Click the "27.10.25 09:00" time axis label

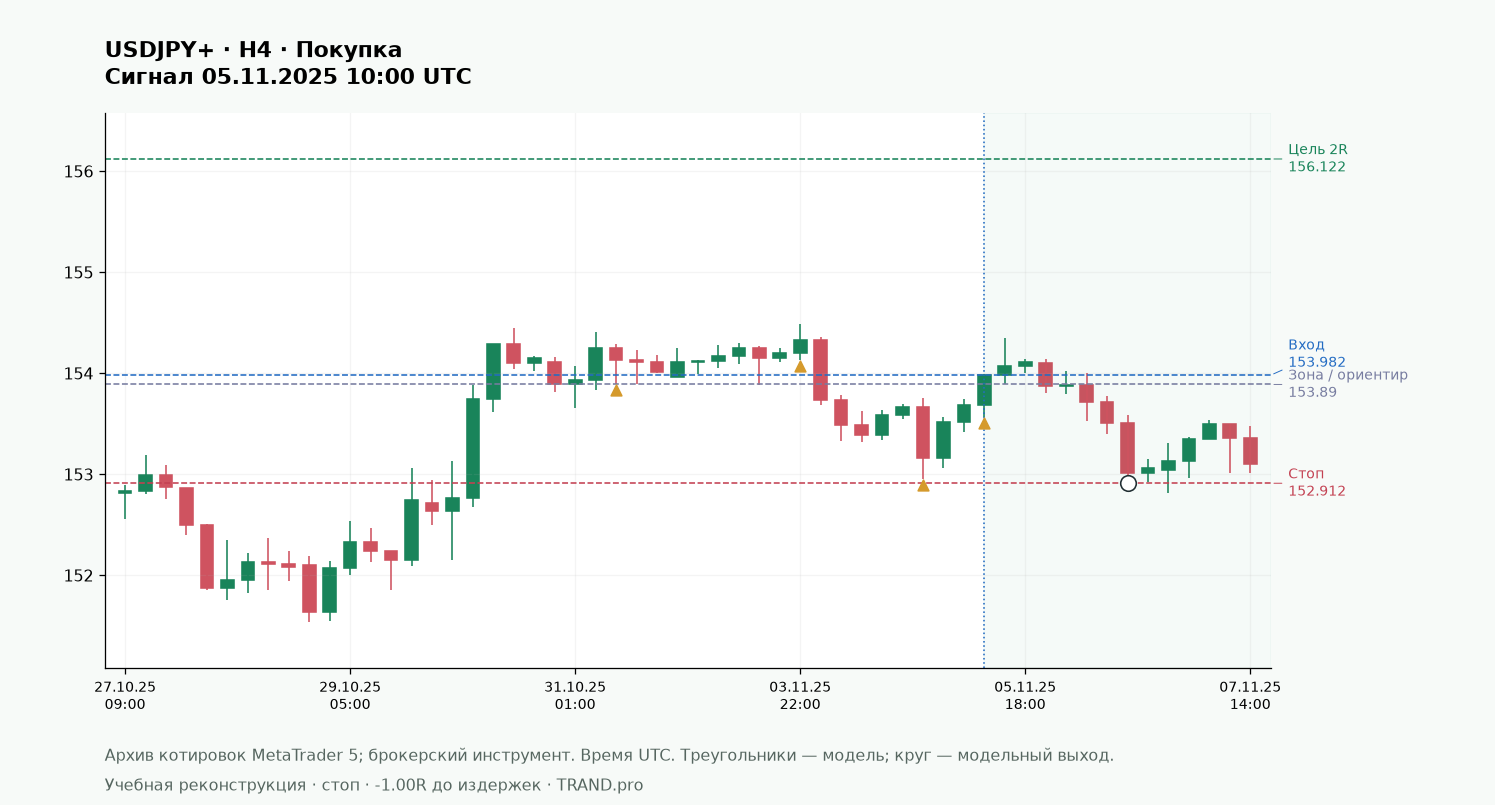[125, 696]
